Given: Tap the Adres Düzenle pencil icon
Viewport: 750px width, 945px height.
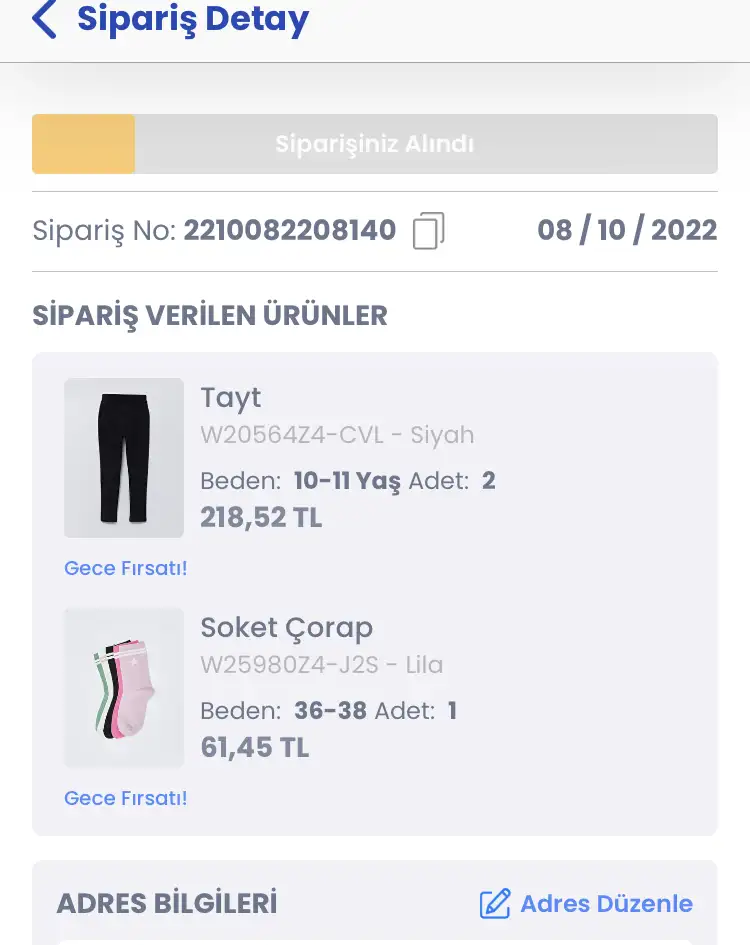Looking at the screenshot, I should pyautogui.click(x=495, y=903).
